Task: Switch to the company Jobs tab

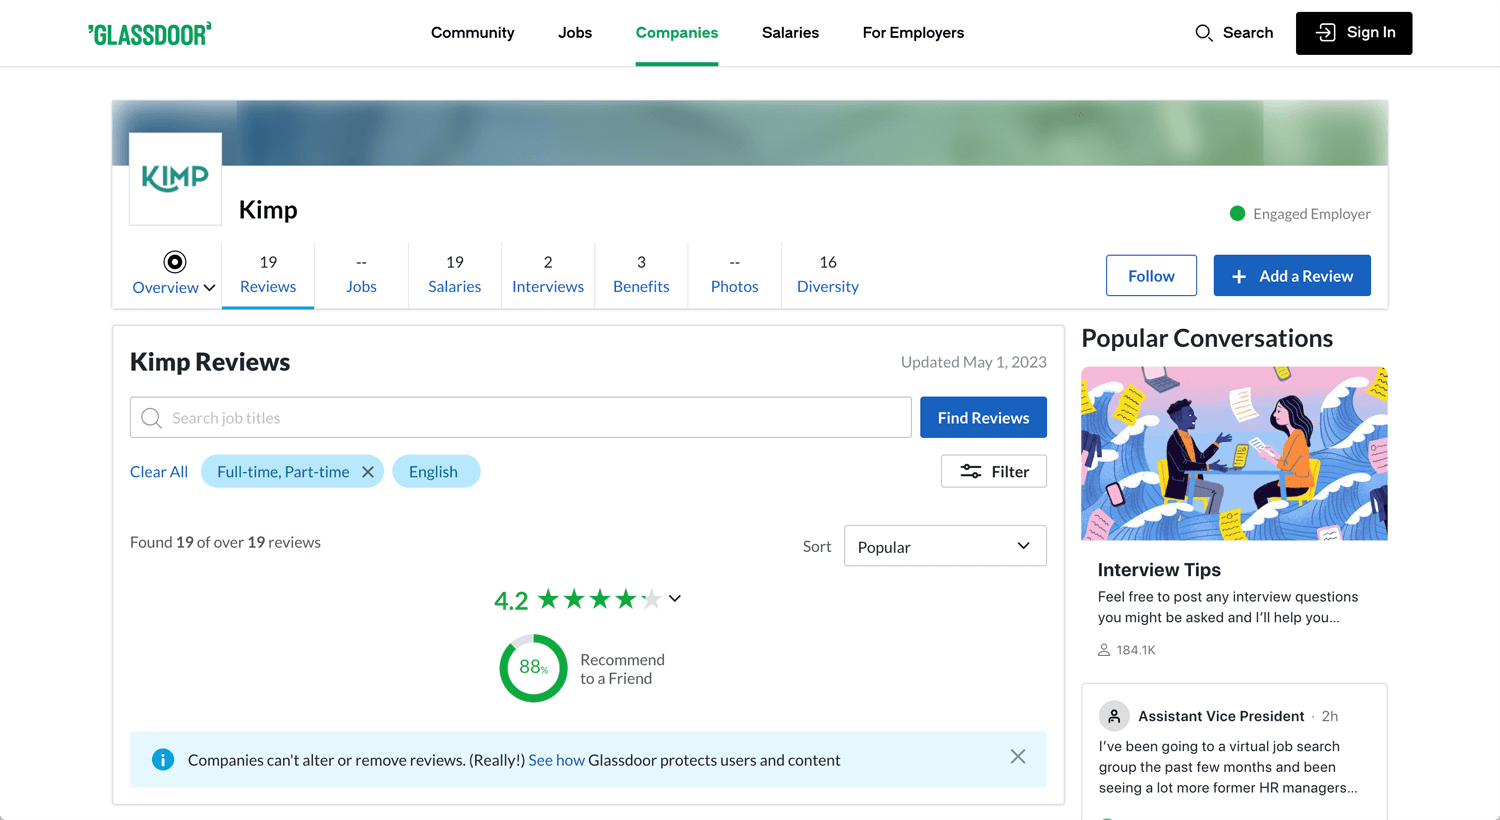Action: pyautogui.click(x=361, y=275)
